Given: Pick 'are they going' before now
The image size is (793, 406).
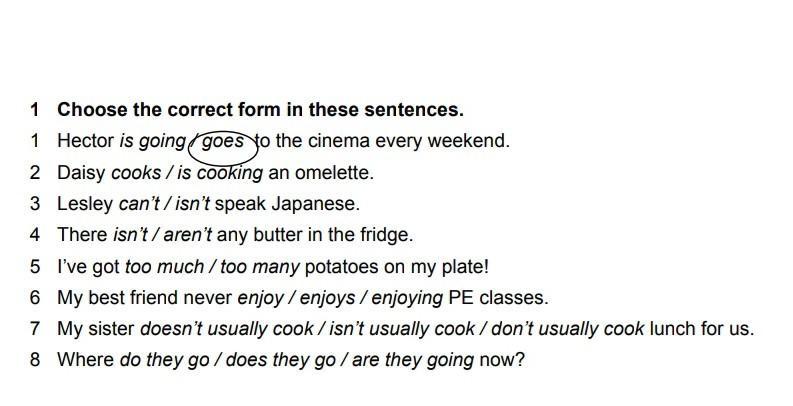Looking at the screenshot, I should tap(413, 360).
